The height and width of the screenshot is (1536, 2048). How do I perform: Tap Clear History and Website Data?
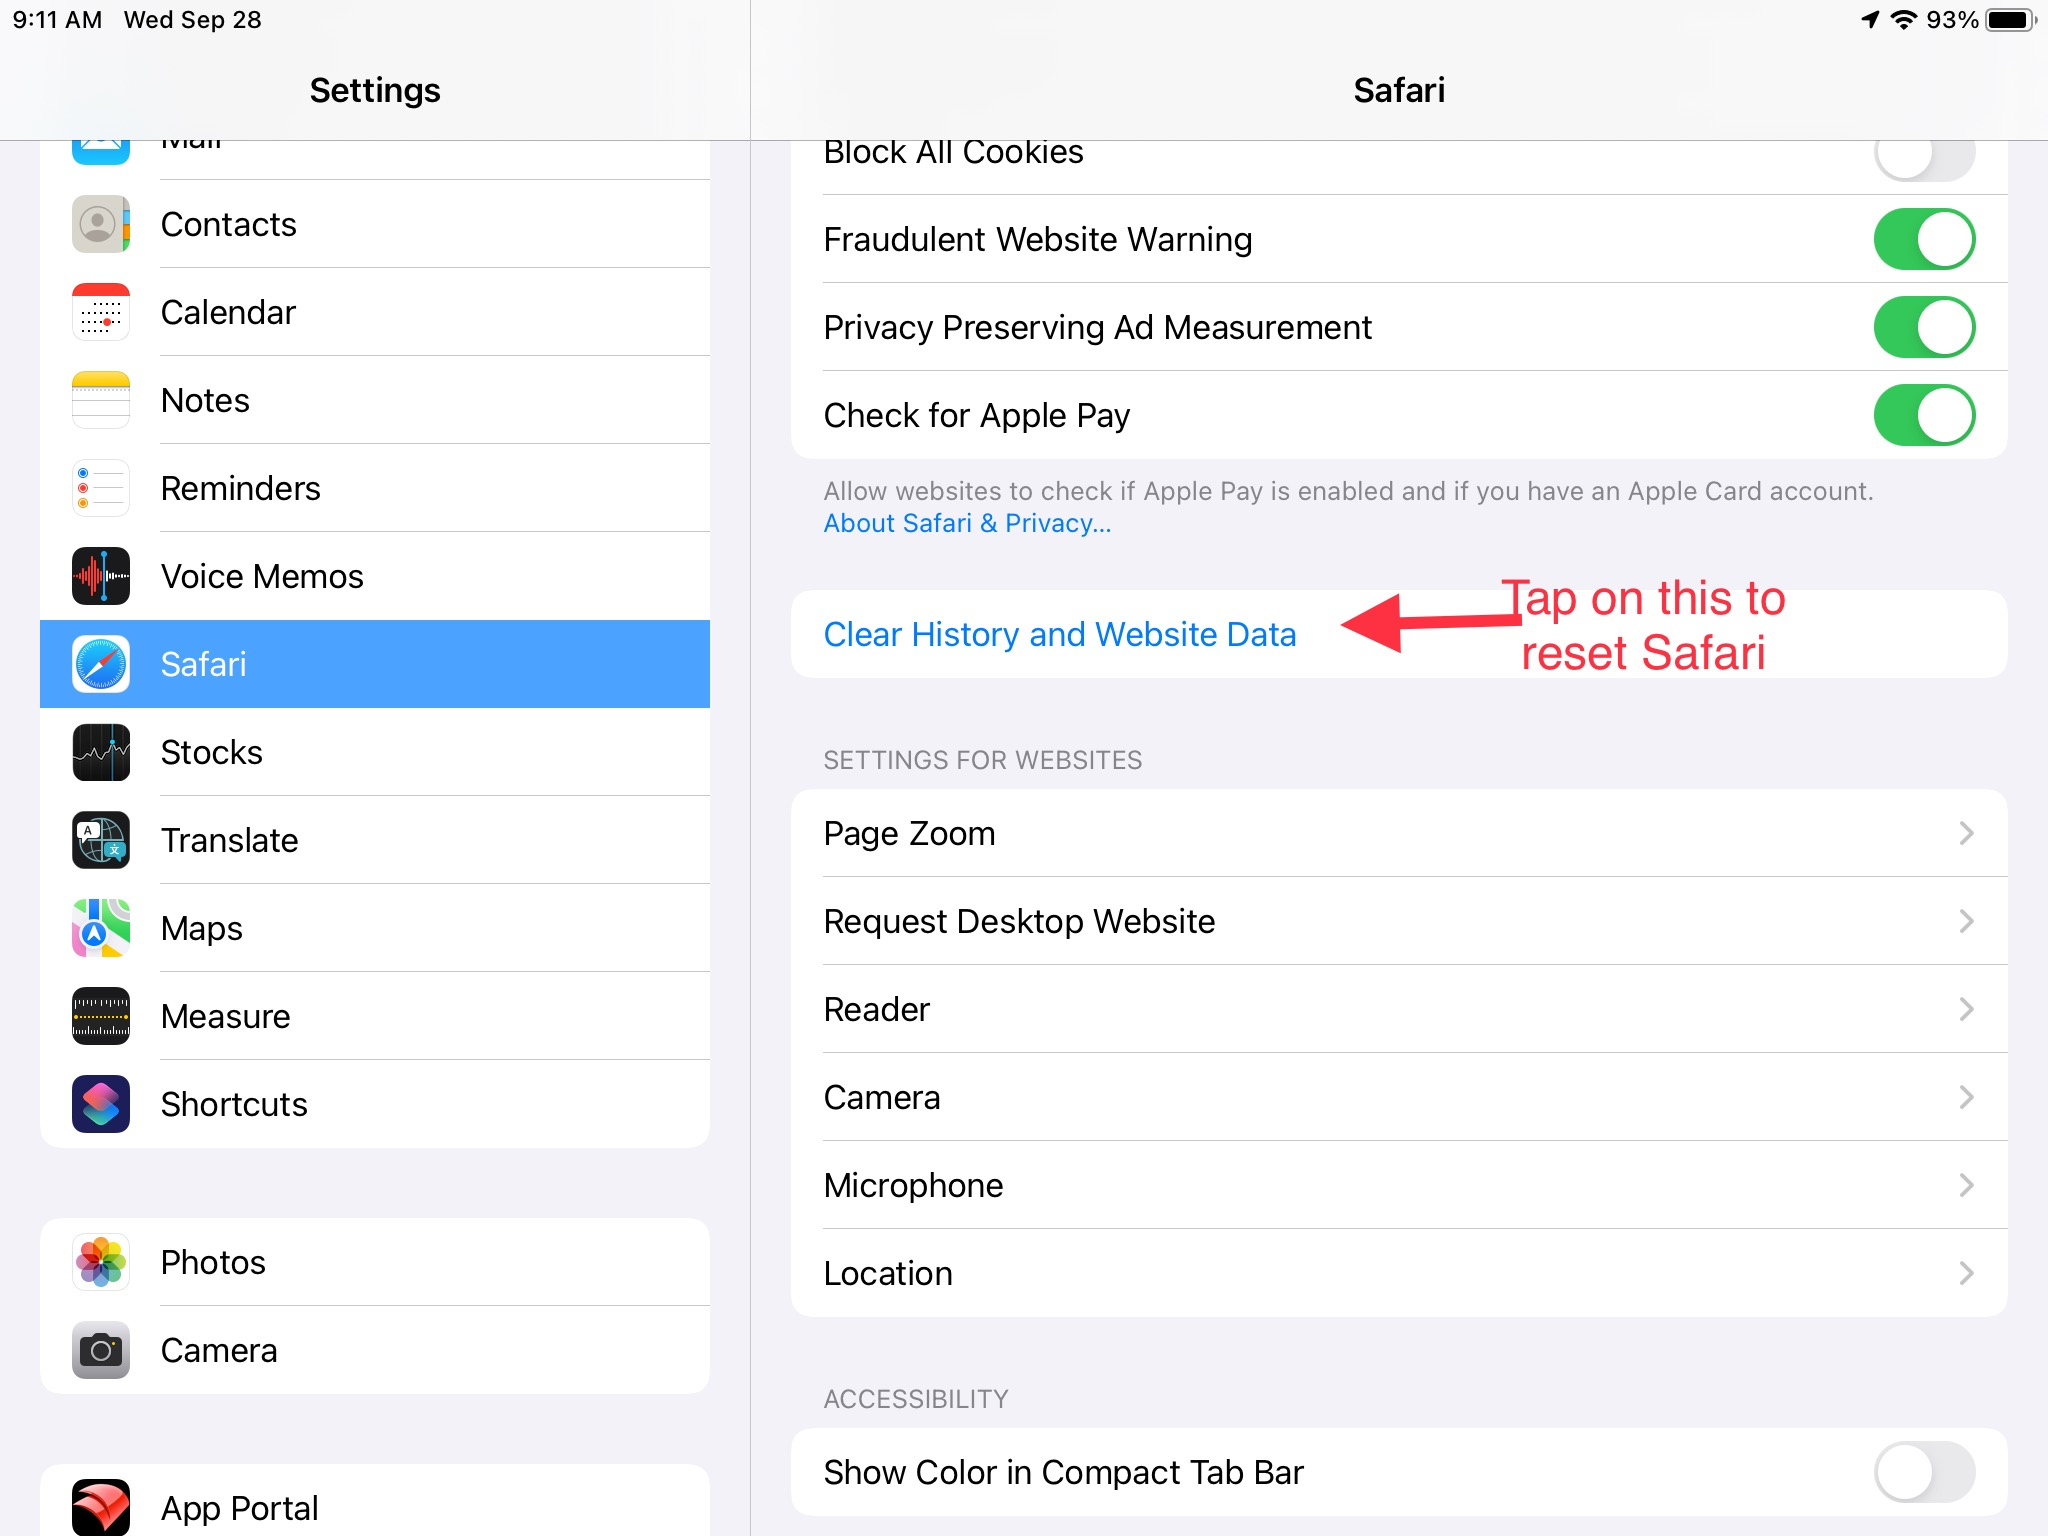(1060, 634)
